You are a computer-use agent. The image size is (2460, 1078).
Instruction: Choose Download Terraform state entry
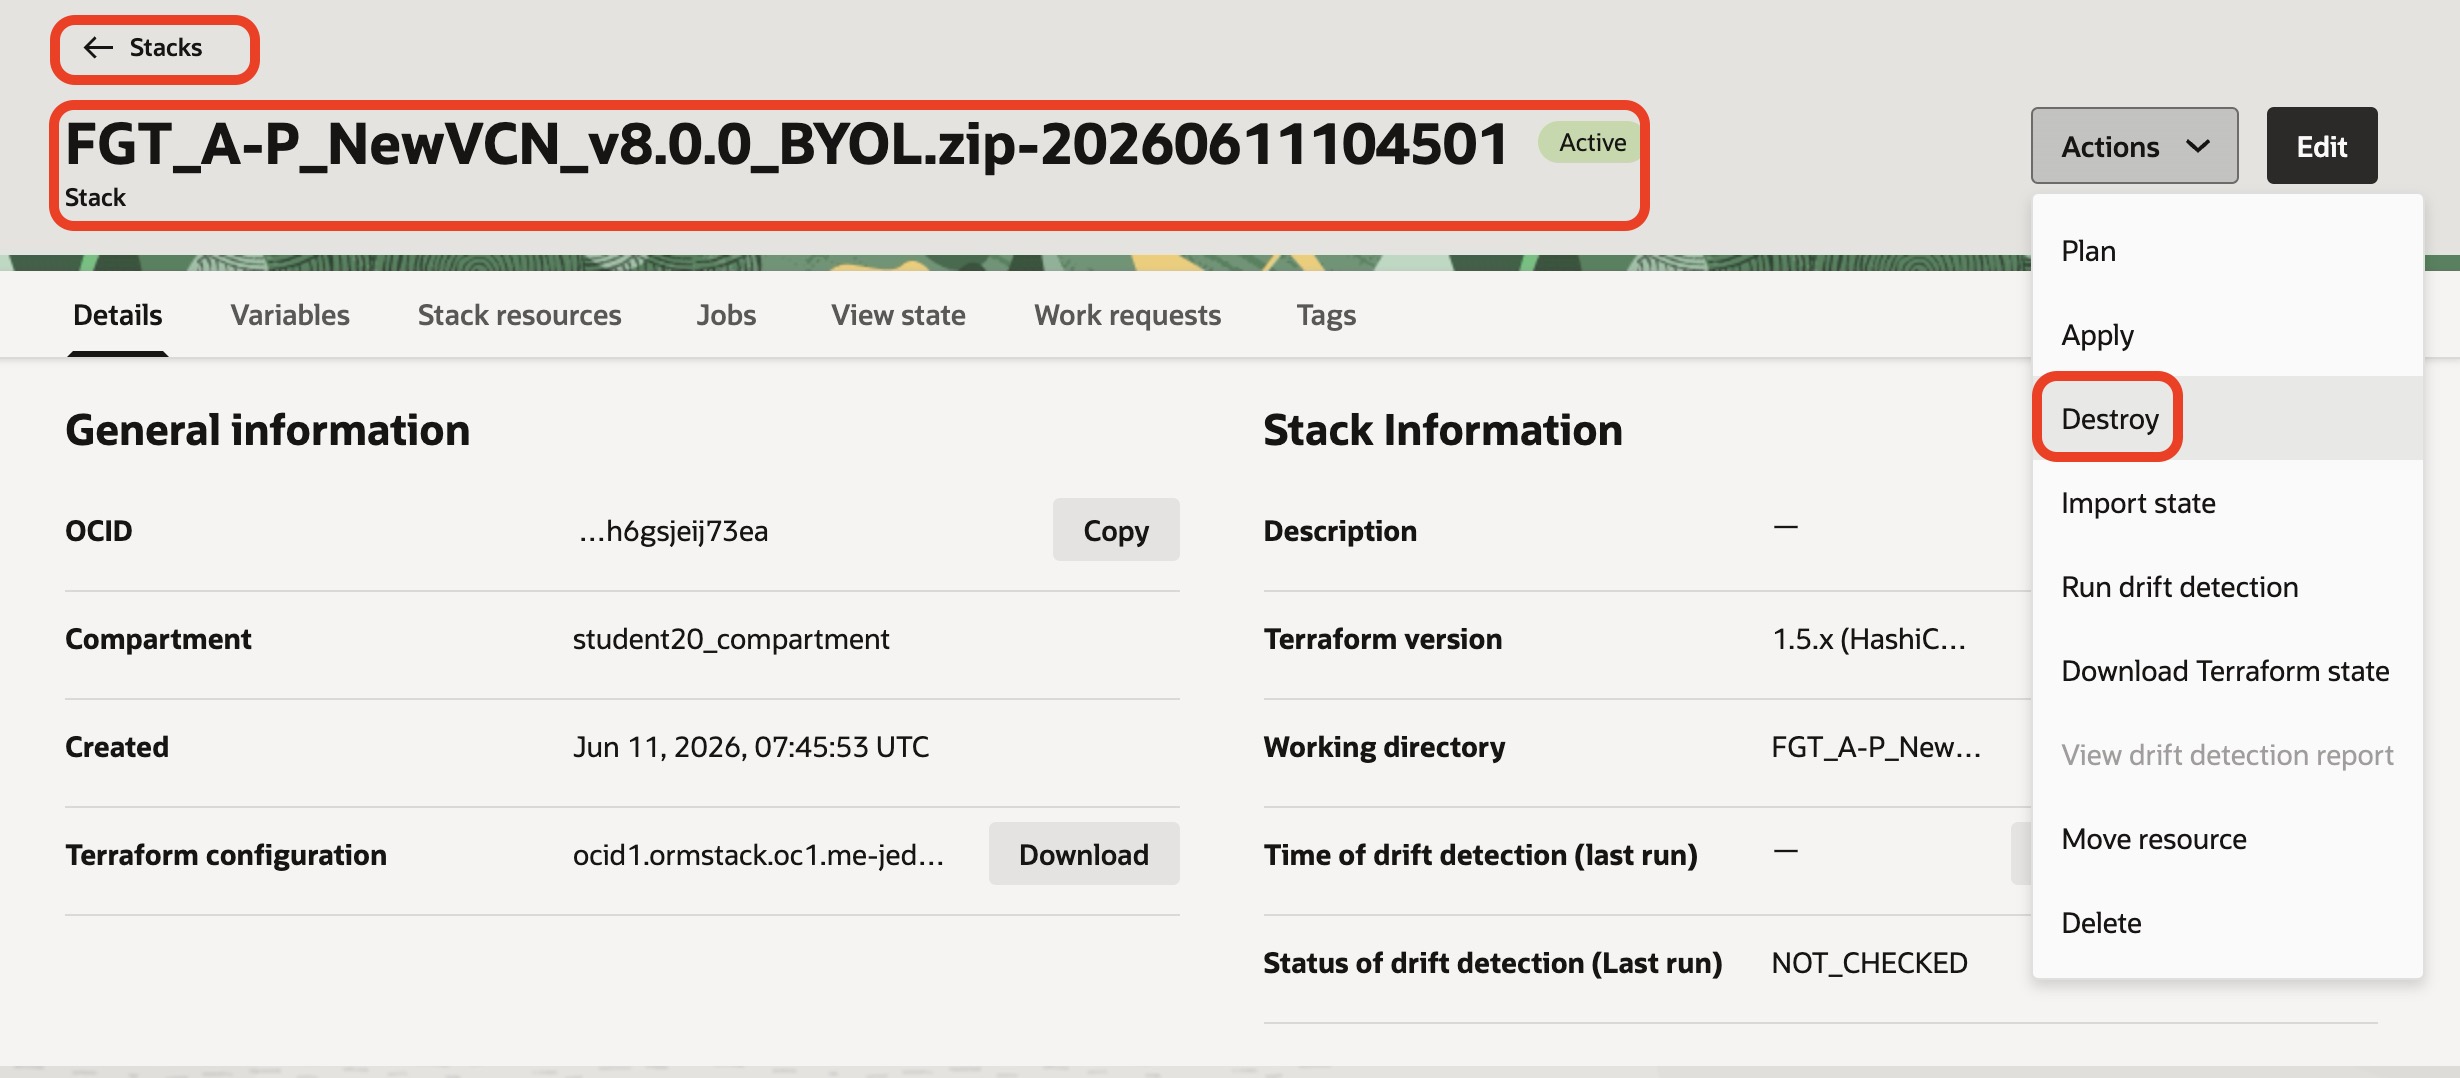point(2227,671)
